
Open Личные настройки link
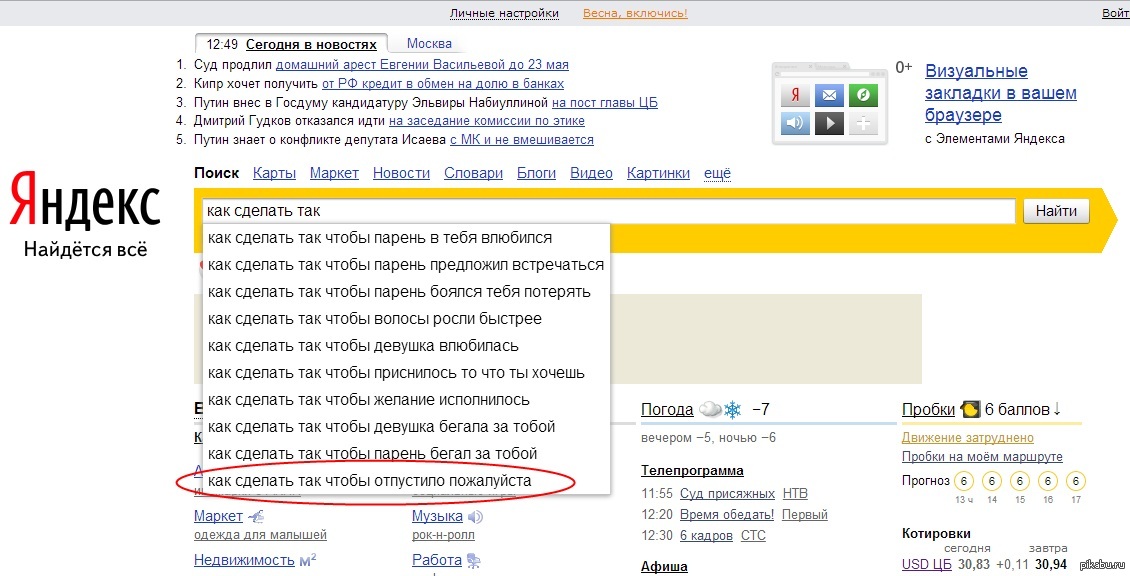click(504, 13)
